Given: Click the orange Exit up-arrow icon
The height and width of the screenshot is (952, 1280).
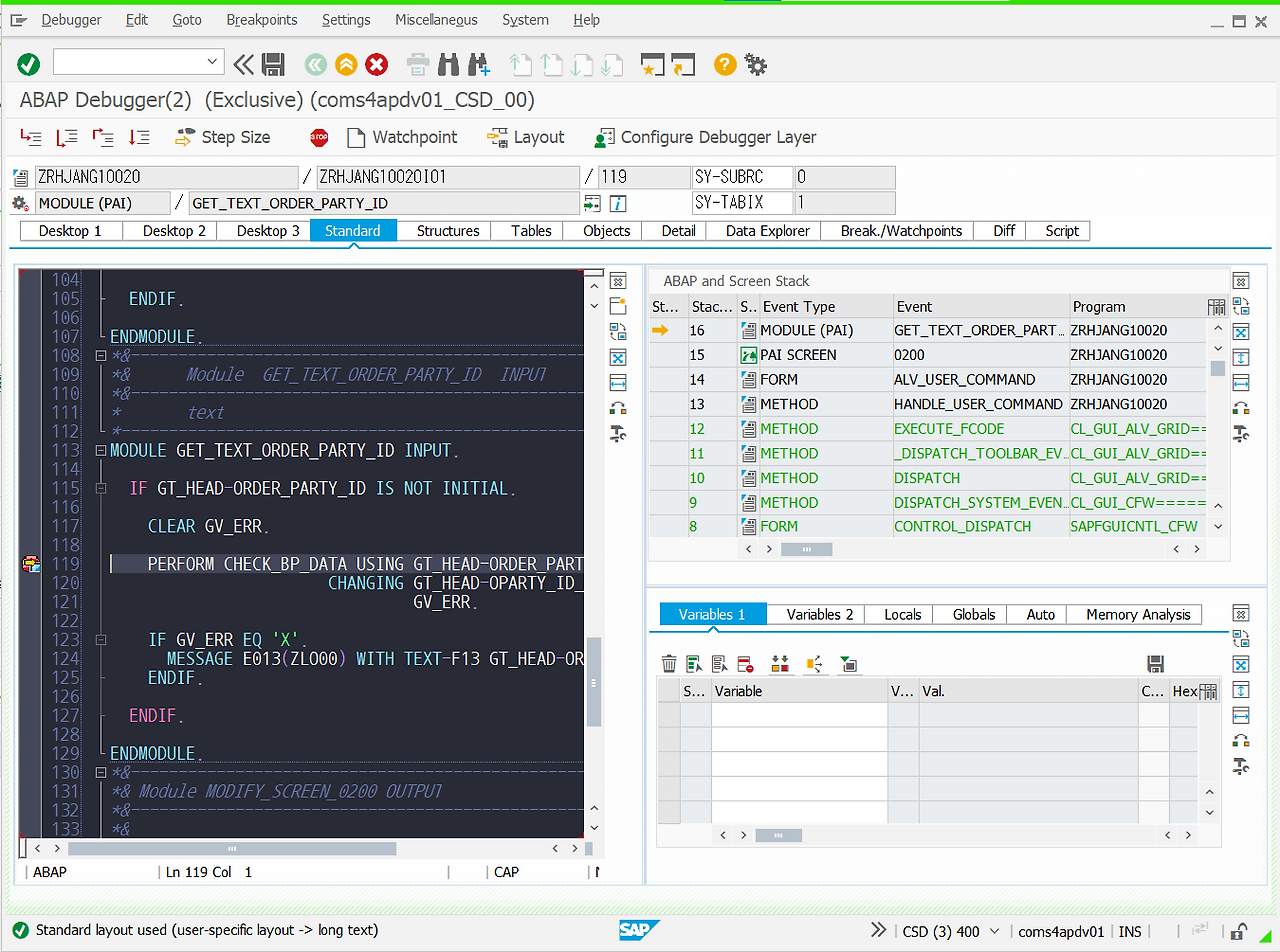Looking at the screenshot, I should tap(346, 65).
